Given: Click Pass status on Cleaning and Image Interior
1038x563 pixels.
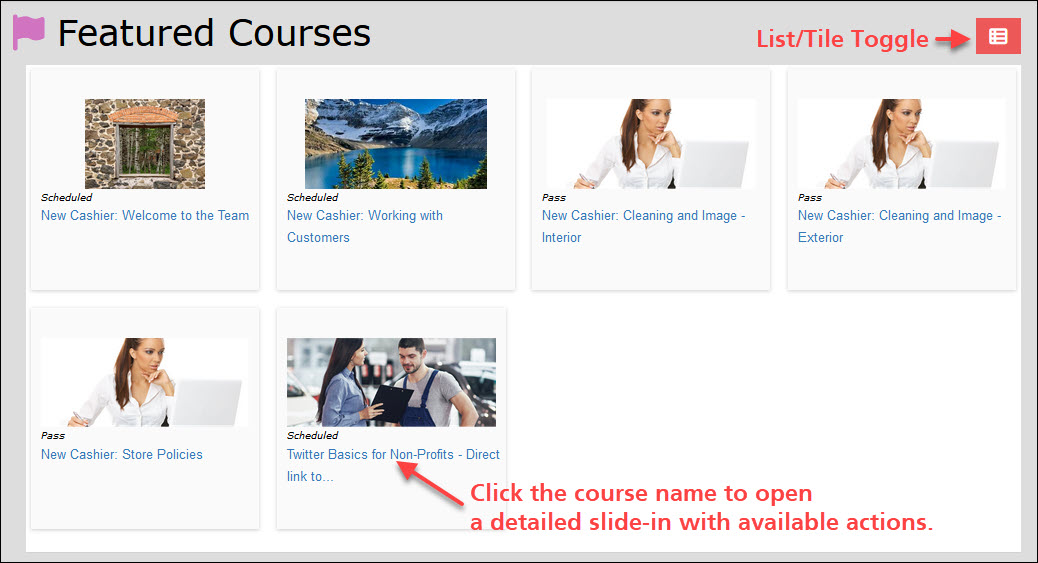Looking at the screenshot, I should (x=554, y=198).
